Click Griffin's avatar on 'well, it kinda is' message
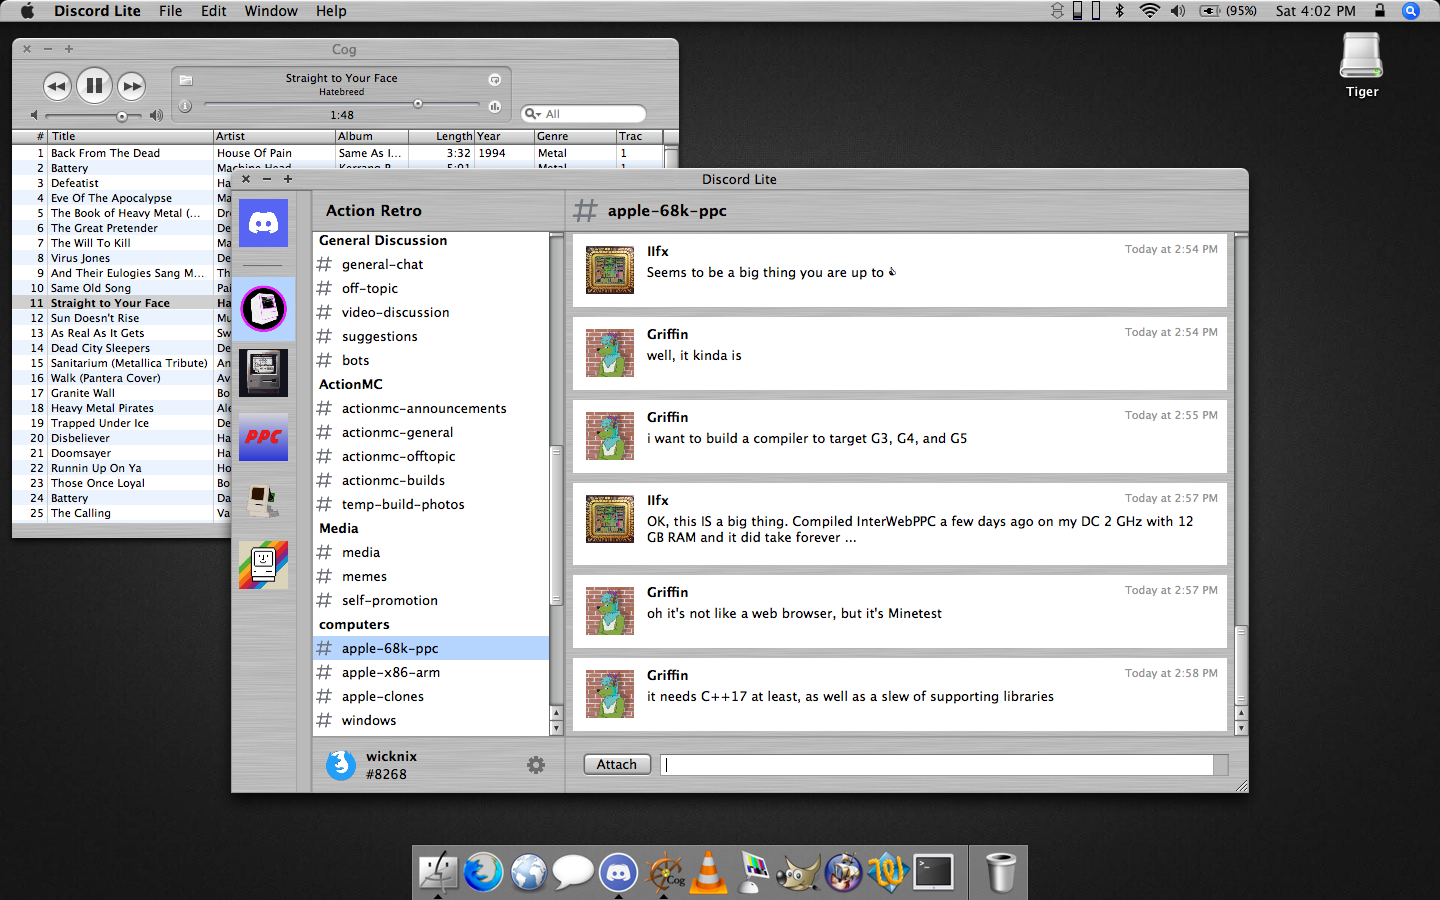Image resolution: width=1440 pixels, height=900 pixels. 610,353
